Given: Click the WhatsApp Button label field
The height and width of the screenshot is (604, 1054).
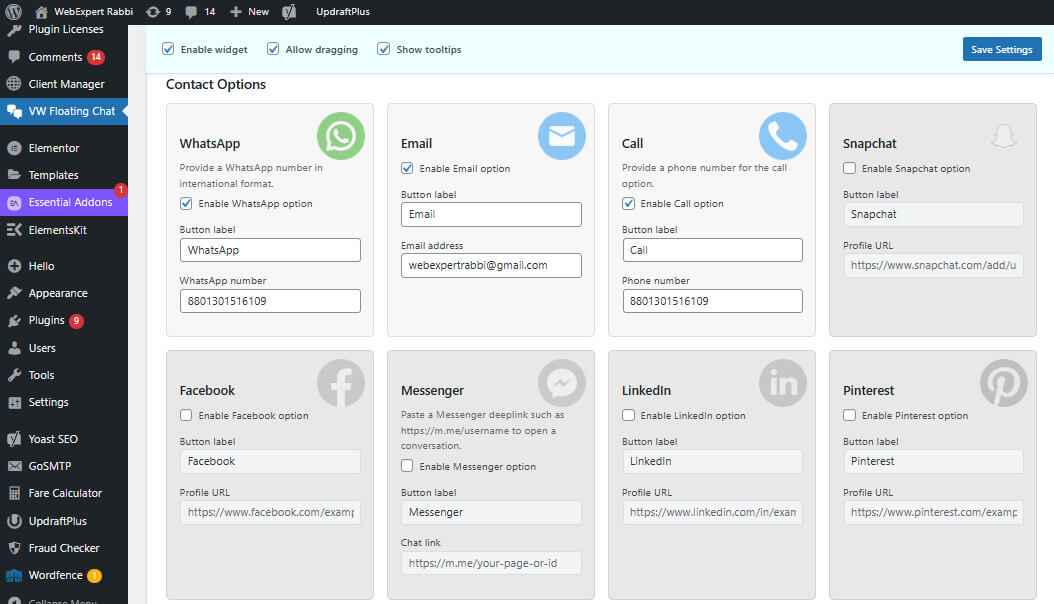Looking at the screenshot, I should [x=270, y=250].
